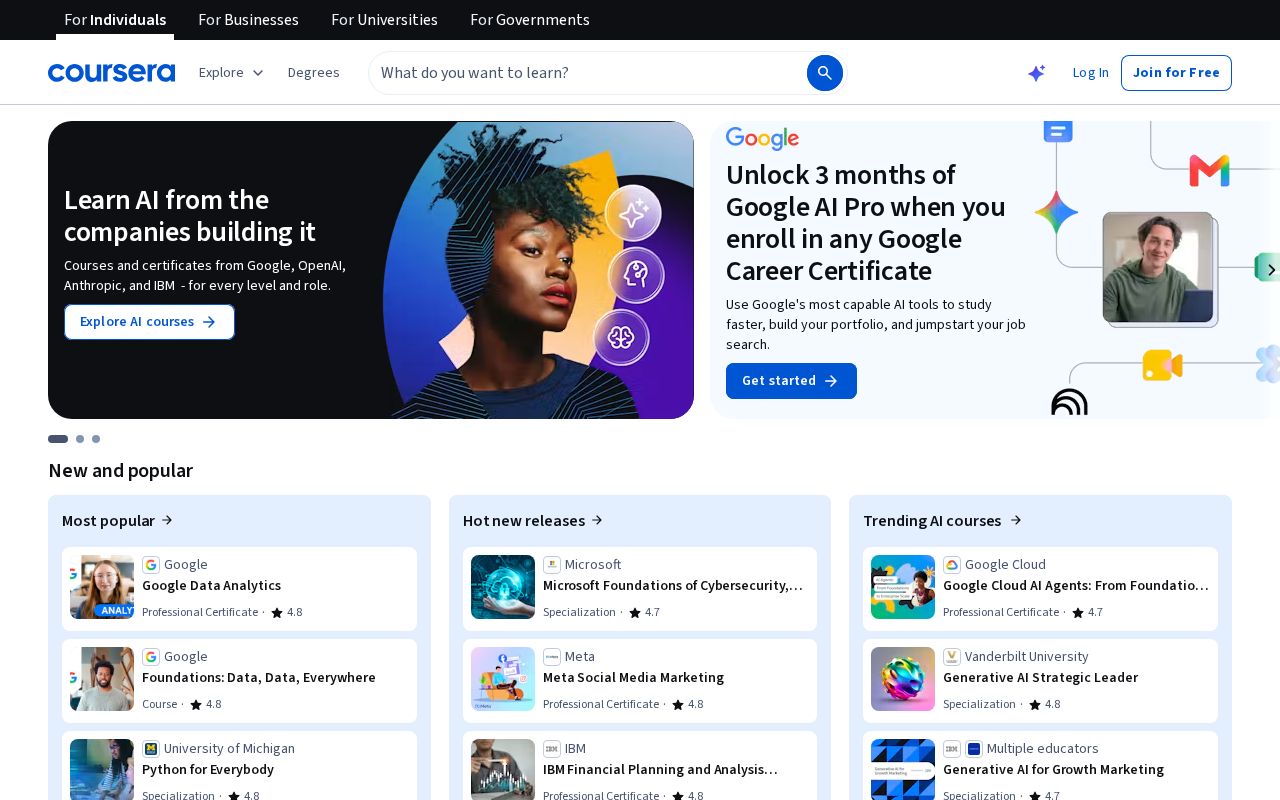Click the Gemini star icon in Google banner

1056,213
